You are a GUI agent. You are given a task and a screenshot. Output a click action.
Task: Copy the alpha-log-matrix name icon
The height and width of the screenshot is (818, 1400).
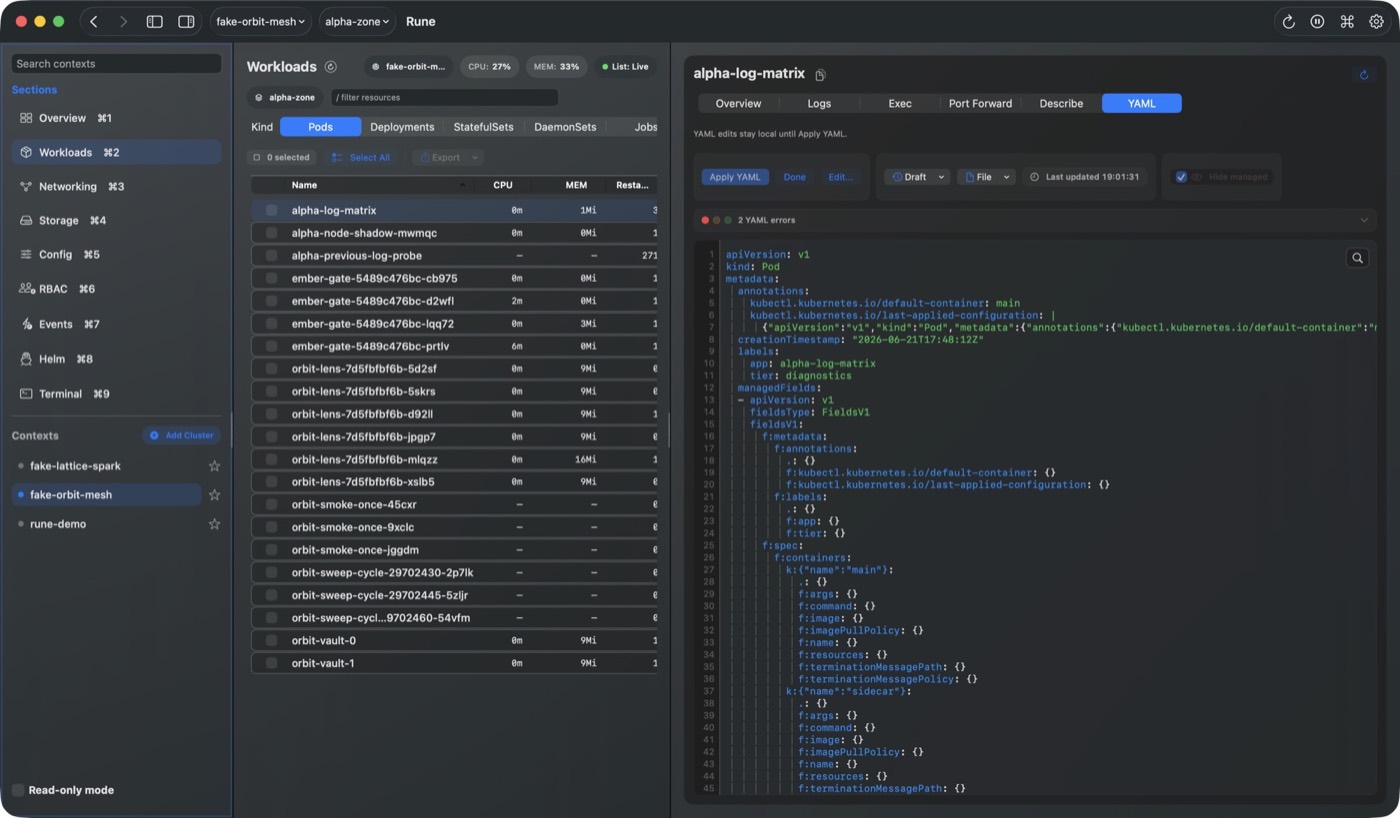pos(820,75)
